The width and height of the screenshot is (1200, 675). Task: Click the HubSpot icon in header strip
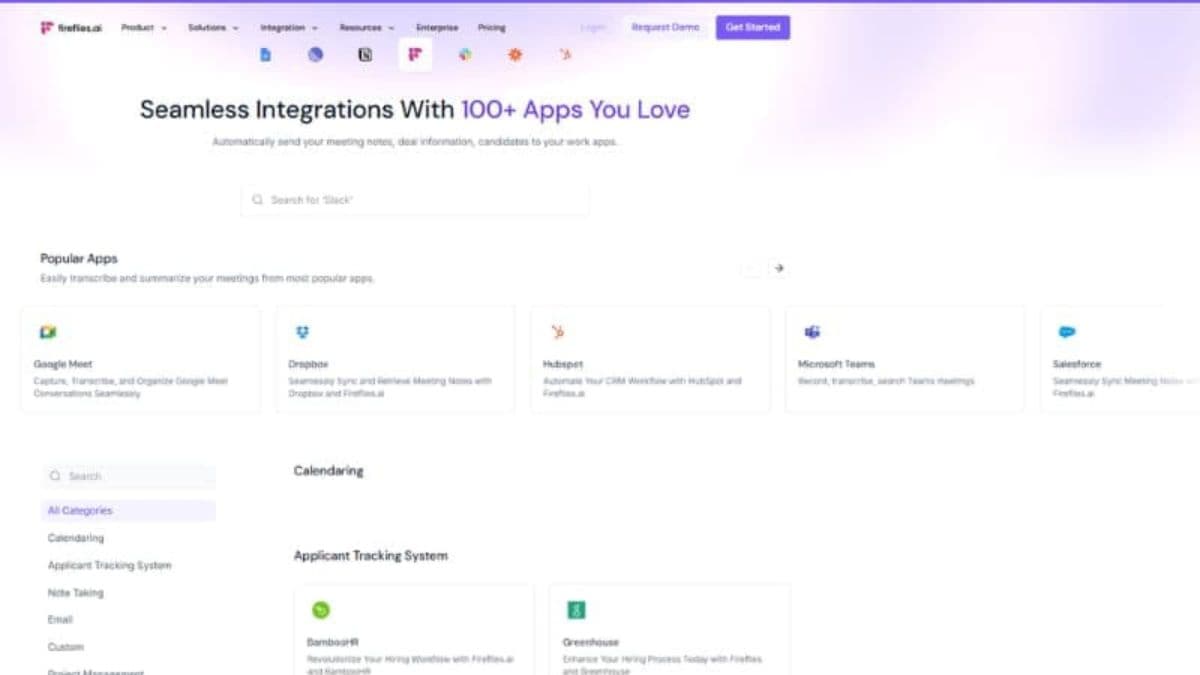(x=565, y=55)
